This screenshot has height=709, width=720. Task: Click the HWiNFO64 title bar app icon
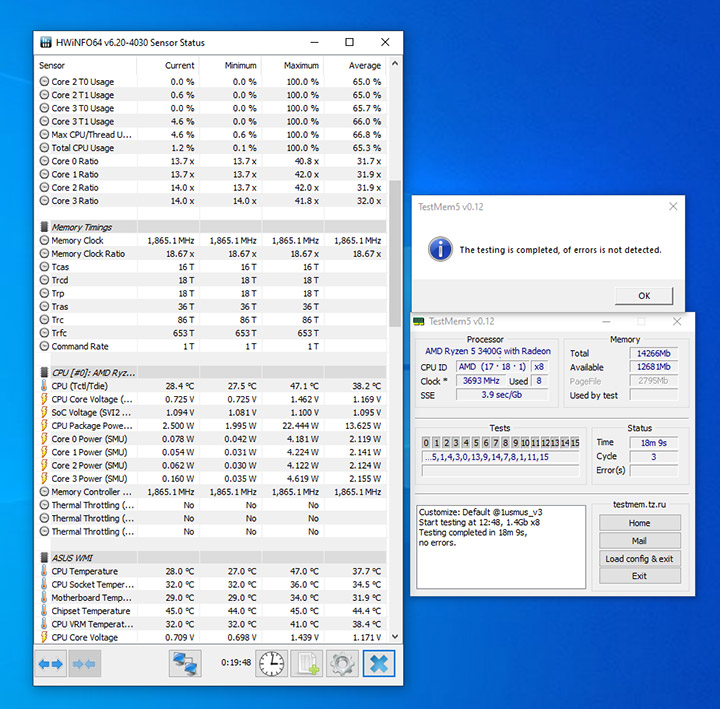pyautogui.click(x=45, y=42)
